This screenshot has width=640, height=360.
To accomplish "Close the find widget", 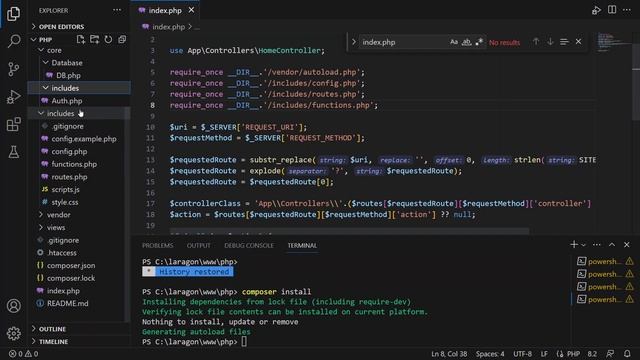I will coord(578,42).
